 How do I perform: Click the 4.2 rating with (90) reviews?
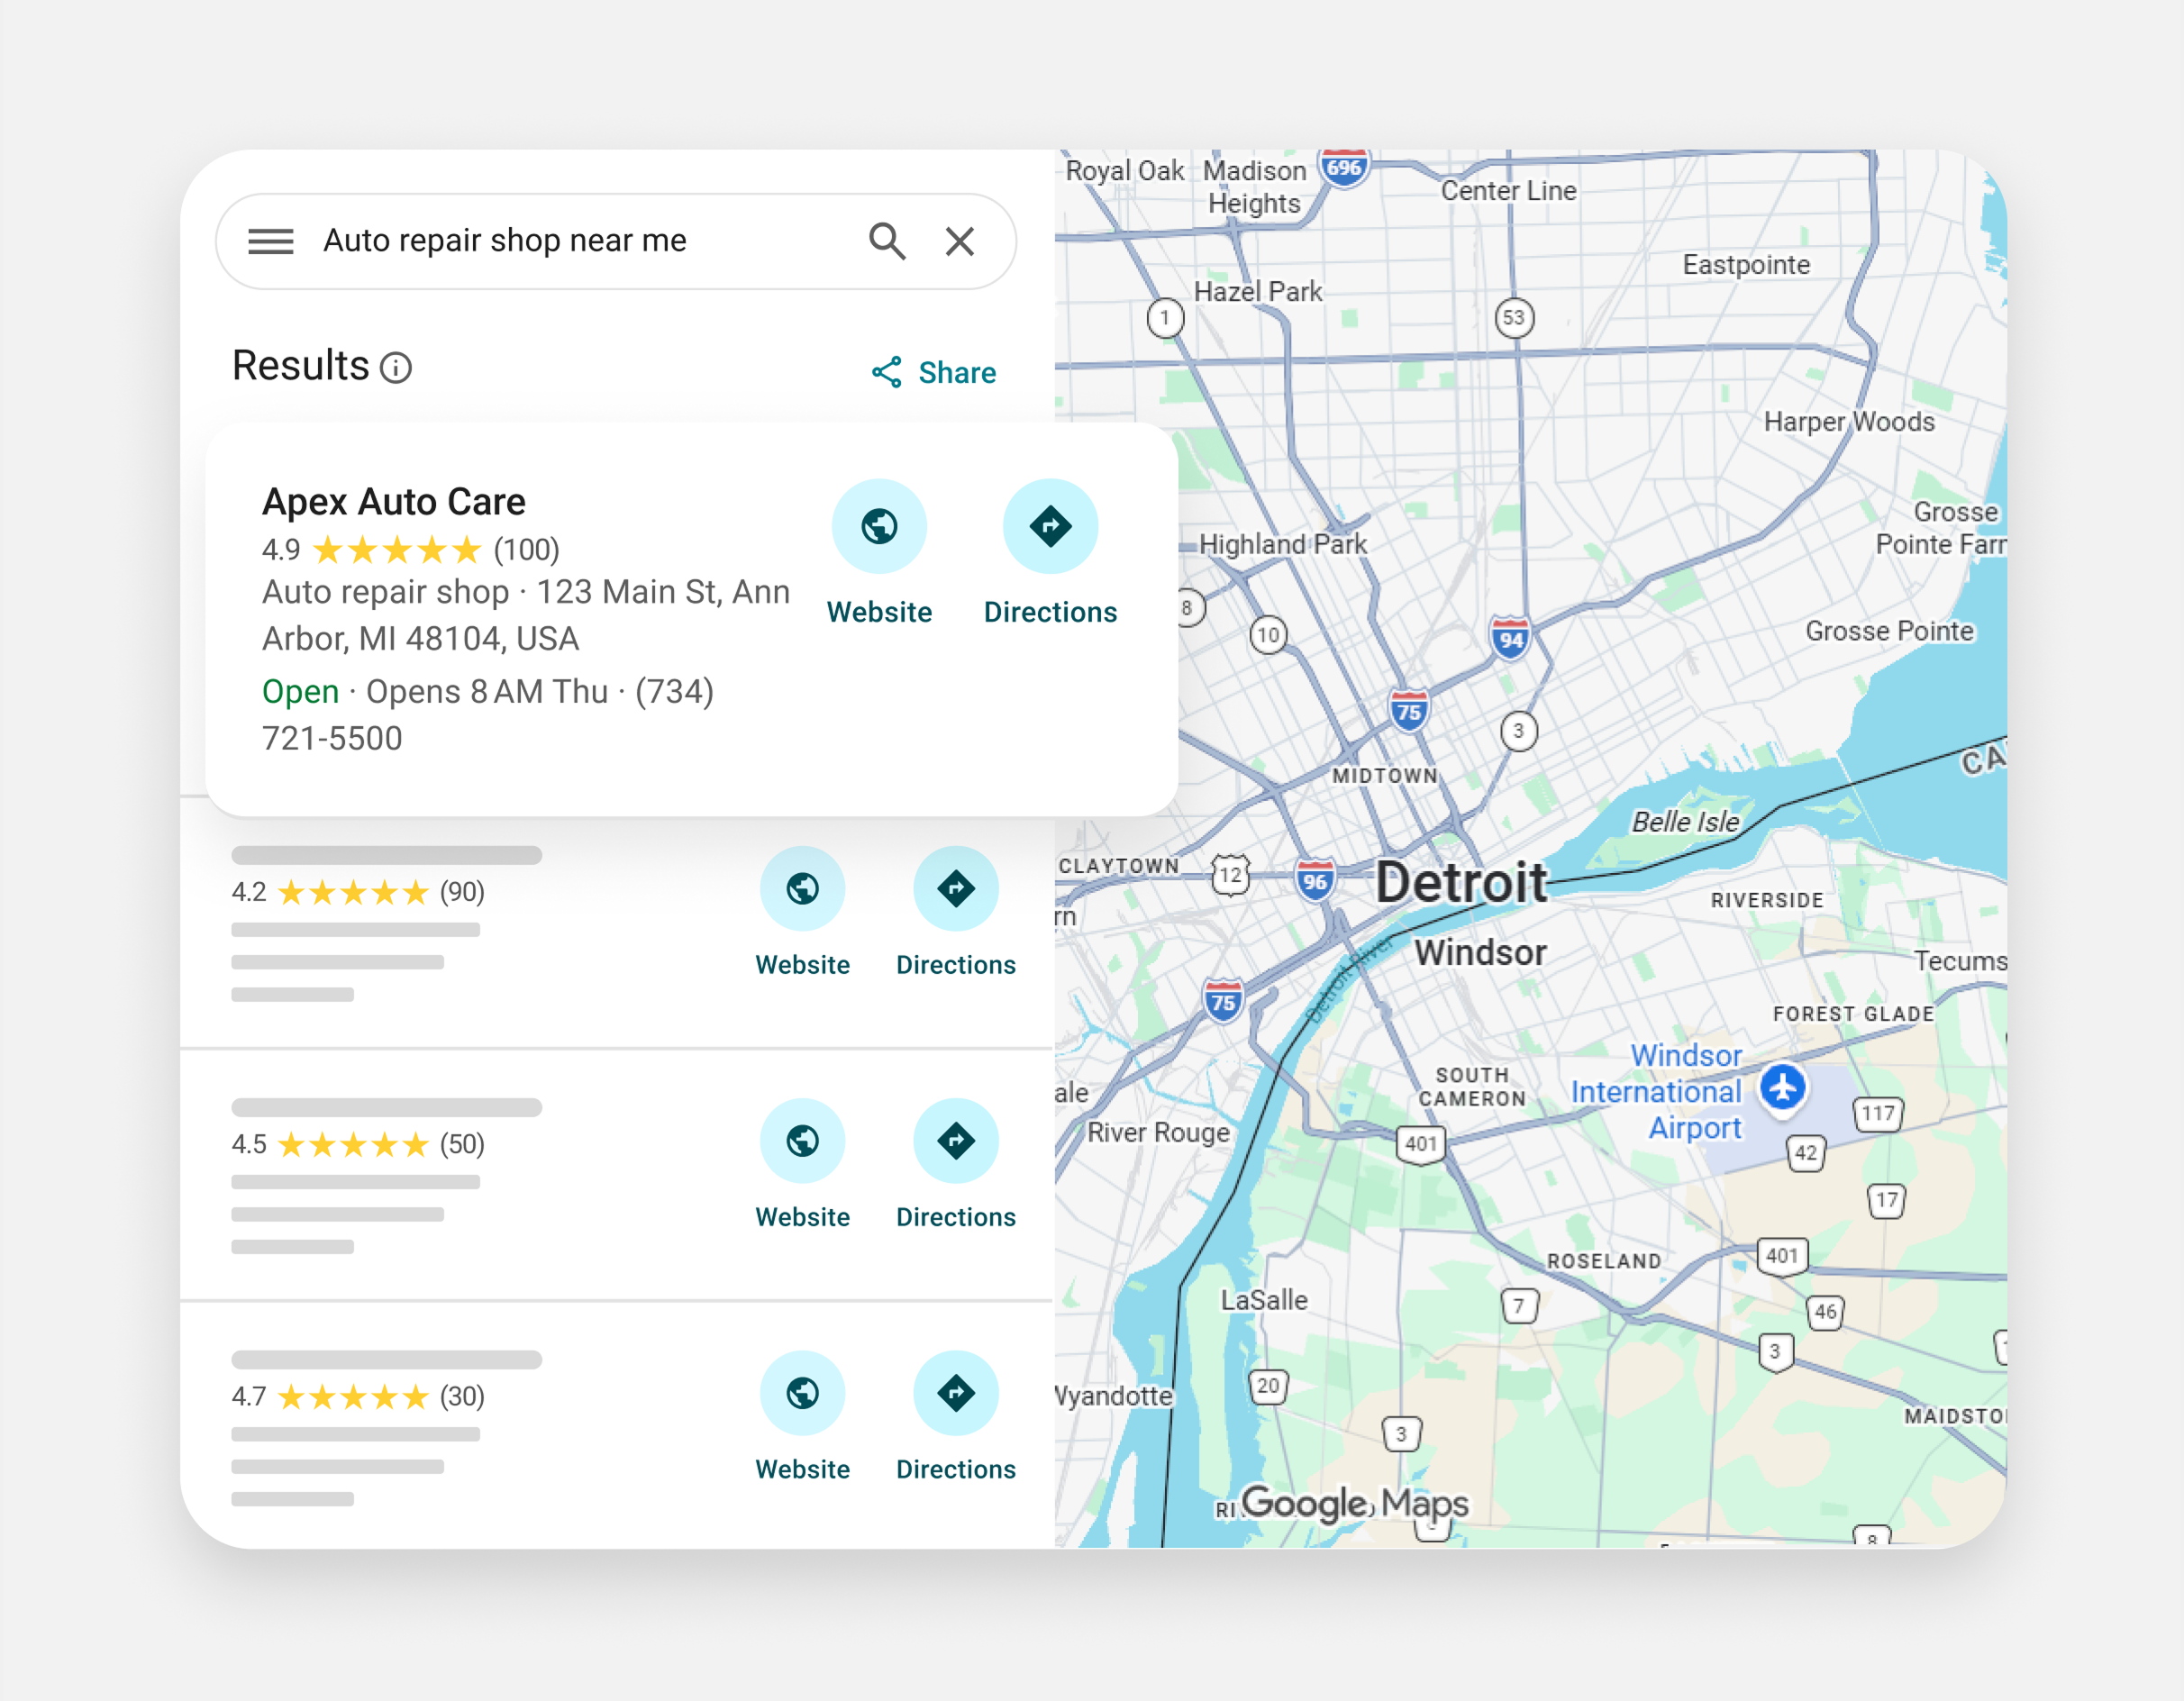click(358, 892)
